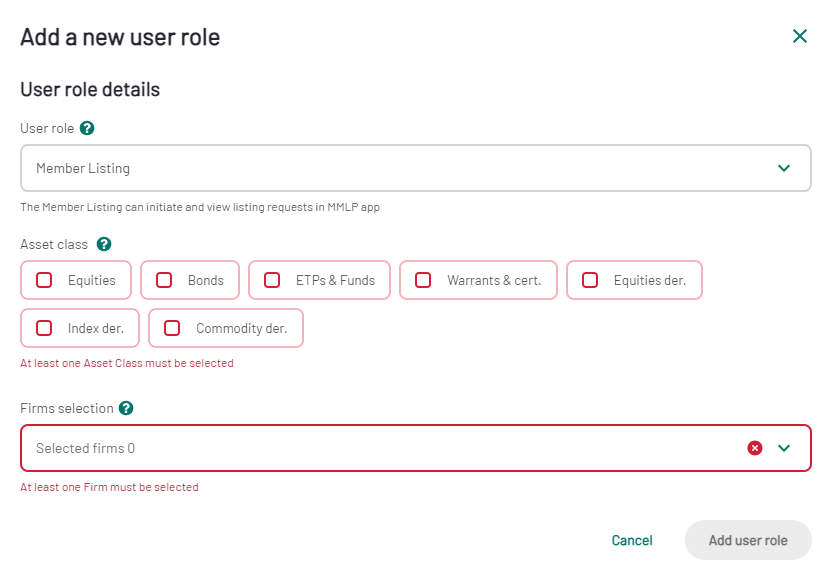Enable the Commodity der. asset class
This screenshot has height=580, width=831.
(x=172, y=328)
